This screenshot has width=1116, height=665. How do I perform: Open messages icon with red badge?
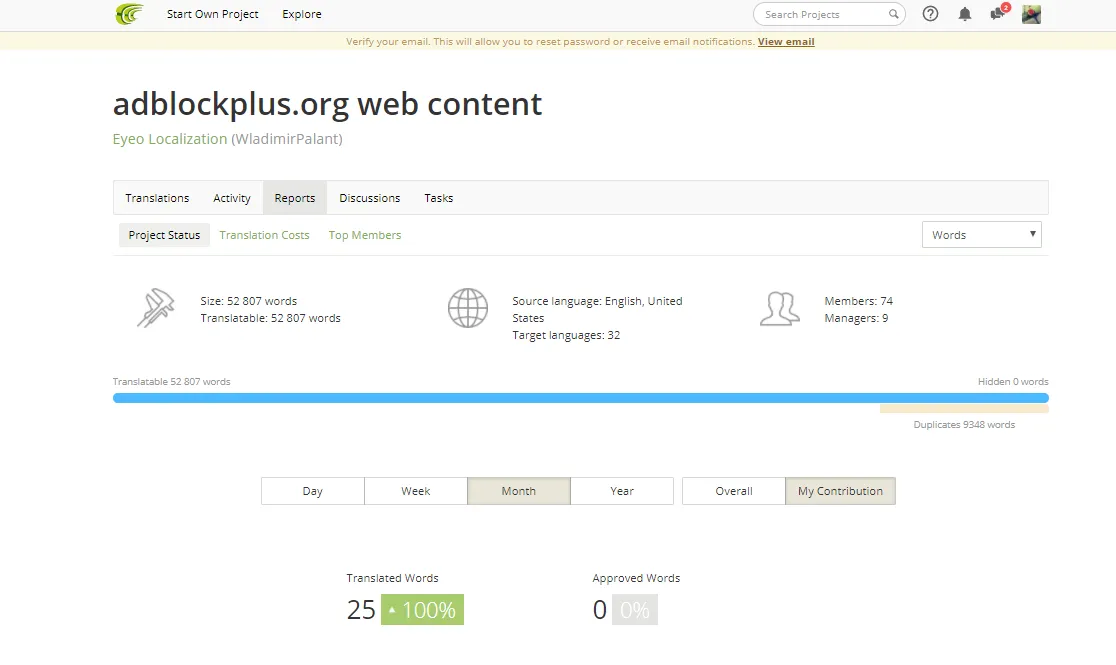999,12
